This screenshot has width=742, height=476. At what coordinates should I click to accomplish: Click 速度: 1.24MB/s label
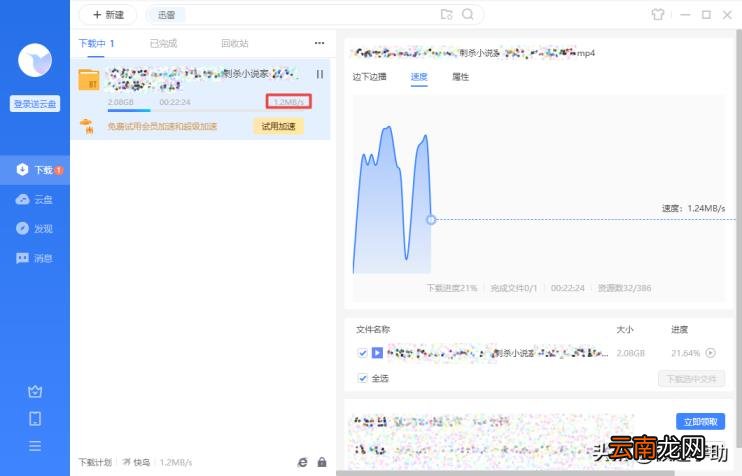[x=693, y=208]
